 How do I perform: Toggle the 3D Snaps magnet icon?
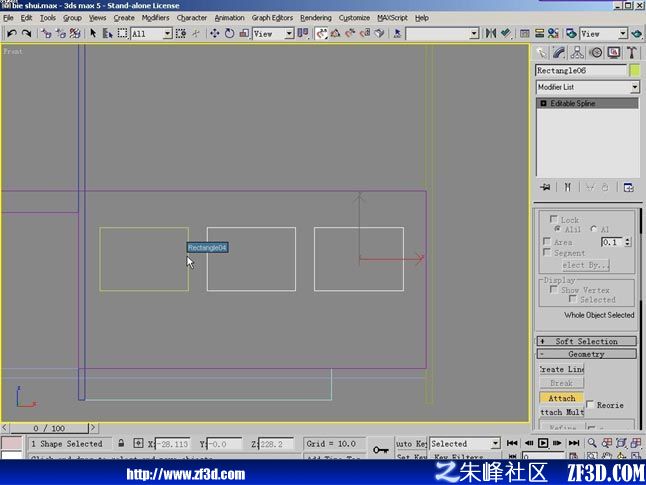point(321,33)
